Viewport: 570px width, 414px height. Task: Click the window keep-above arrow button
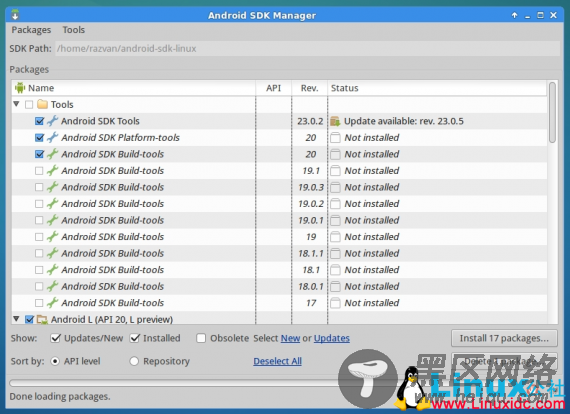(x=514, y=15)
